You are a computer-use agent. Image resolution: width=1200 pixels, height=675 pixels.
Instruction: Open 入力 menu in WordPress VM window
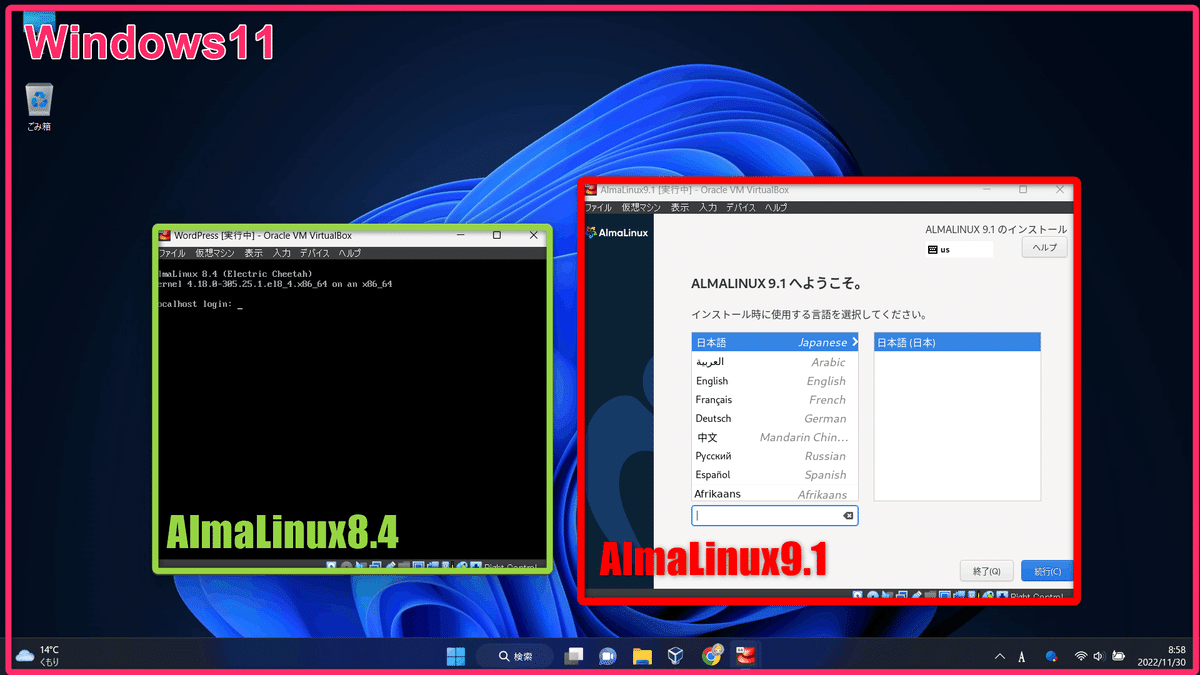[x=282, y=254]
